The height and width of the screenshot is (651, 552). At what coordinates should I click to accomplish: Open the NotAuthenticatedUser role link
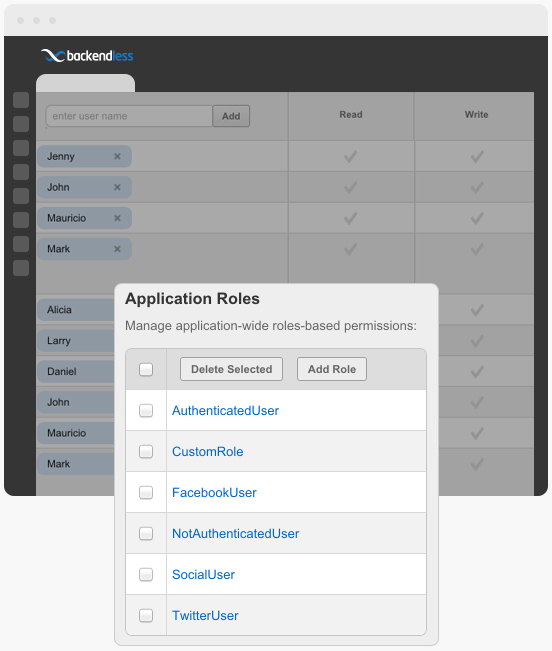point(236,534)
